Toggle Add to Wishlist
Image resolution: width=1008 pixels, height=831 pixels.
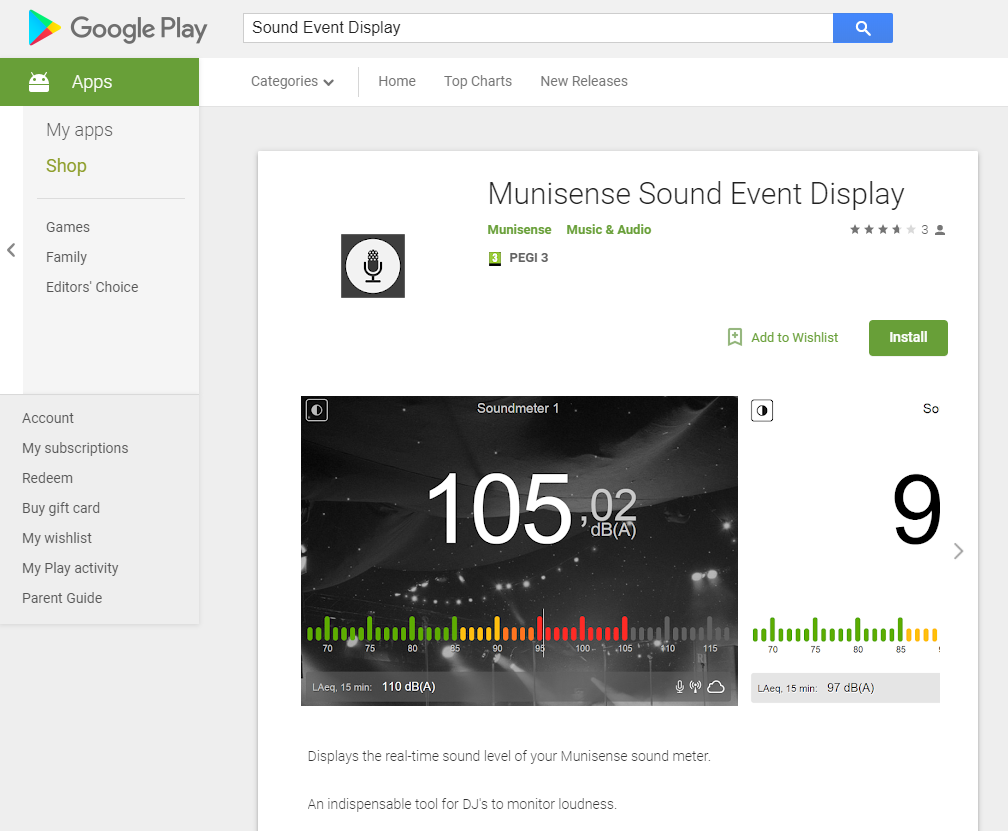click(x=783, y=337)
